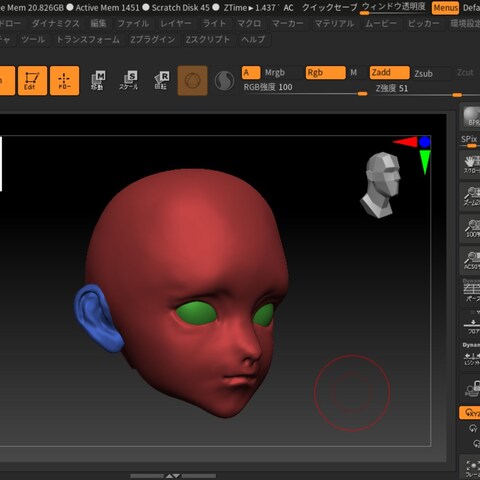The image size is (480, 480).
Task: Open the ライト menu
Action: [x=214, y=24]
